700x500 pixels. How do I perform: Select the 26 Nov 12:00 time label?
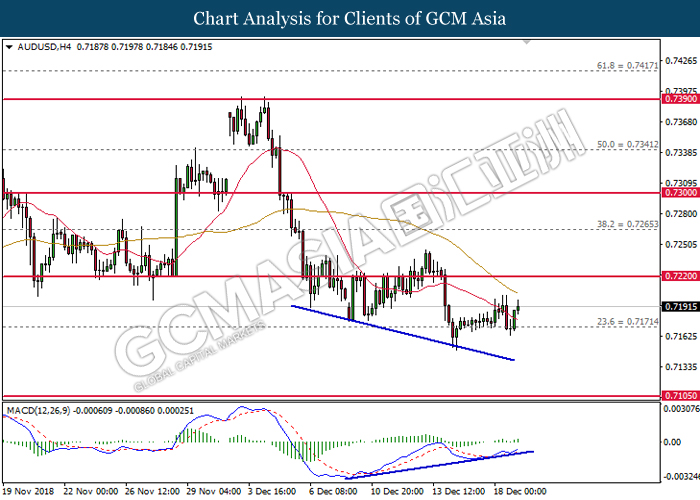coord(152,492)
